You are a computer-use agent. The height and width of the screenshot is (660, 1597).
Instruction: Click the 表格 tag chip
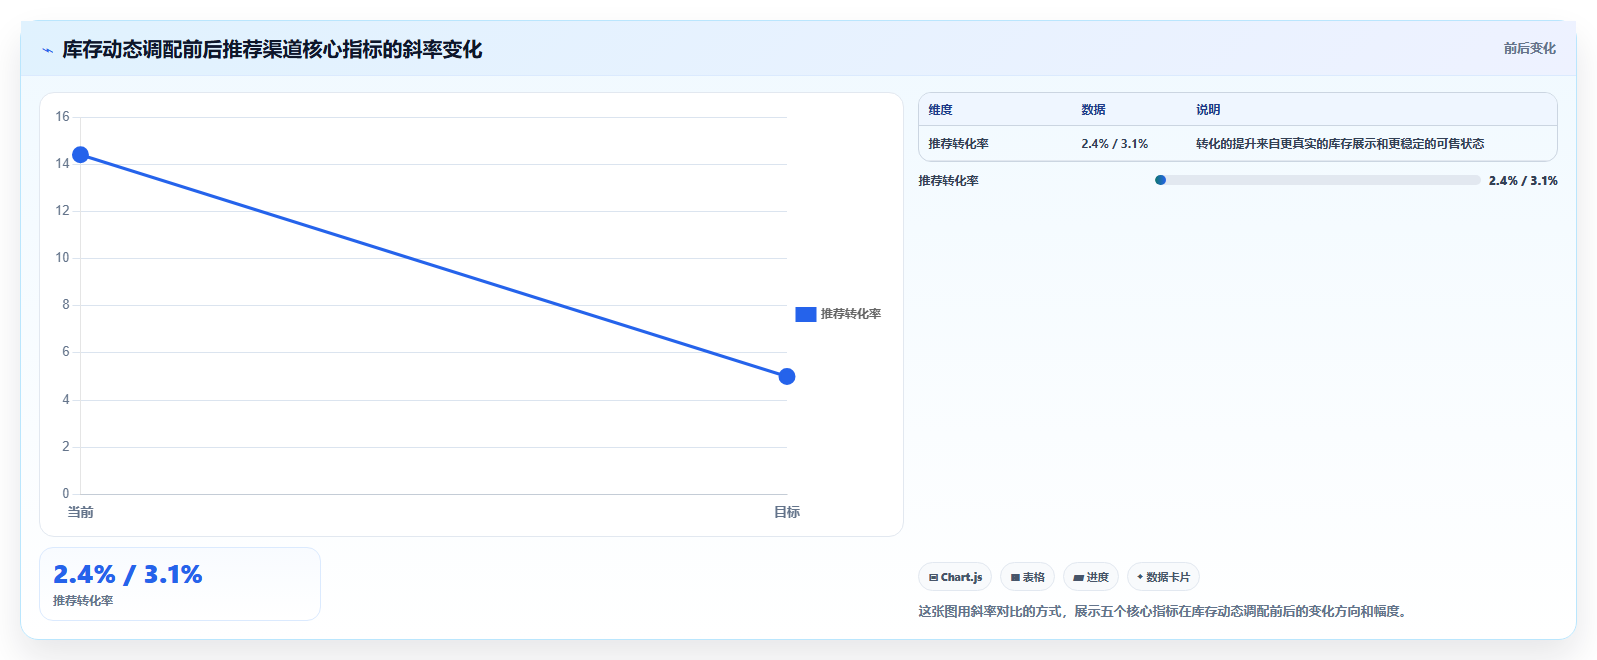1027,577
